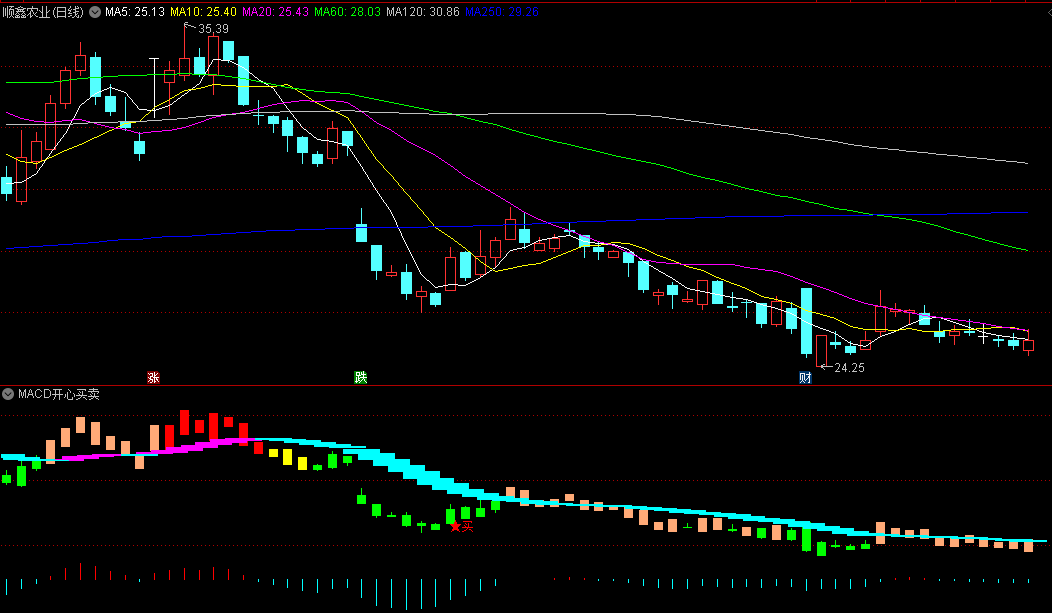Select the MA250 blue label

click(x=502, y=12)
